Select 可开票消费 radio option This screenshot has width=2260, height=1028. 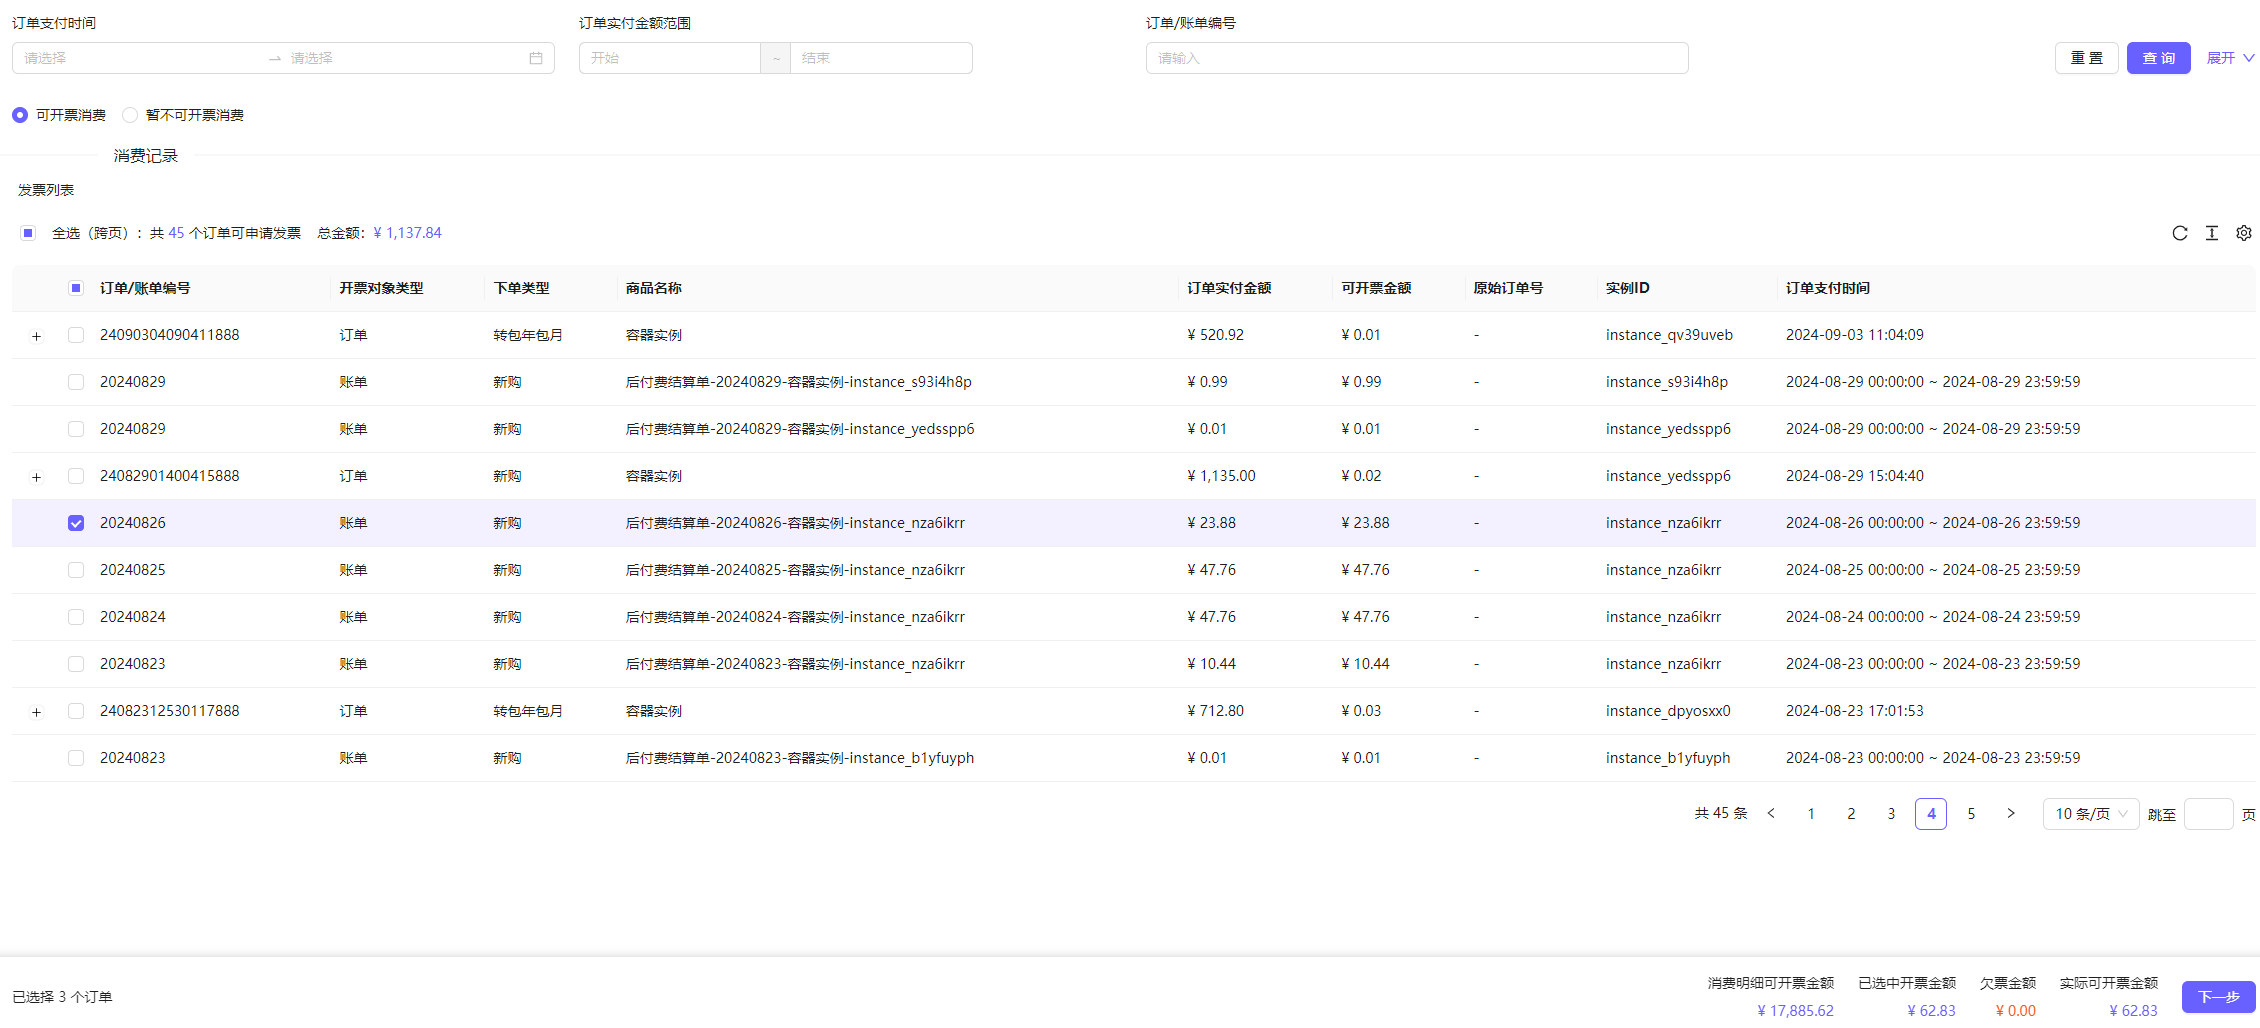coord(20,115)
